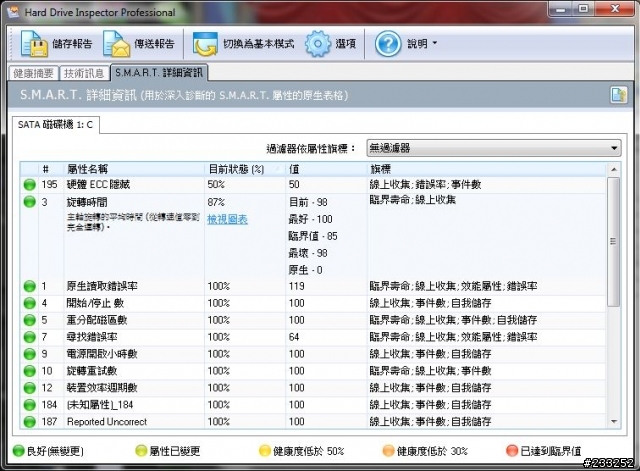This screenshot has width=640, height=471.
Task: Click green status icon for 開始/停止 數
Action: pyautogui.click(x=29, y=303)
